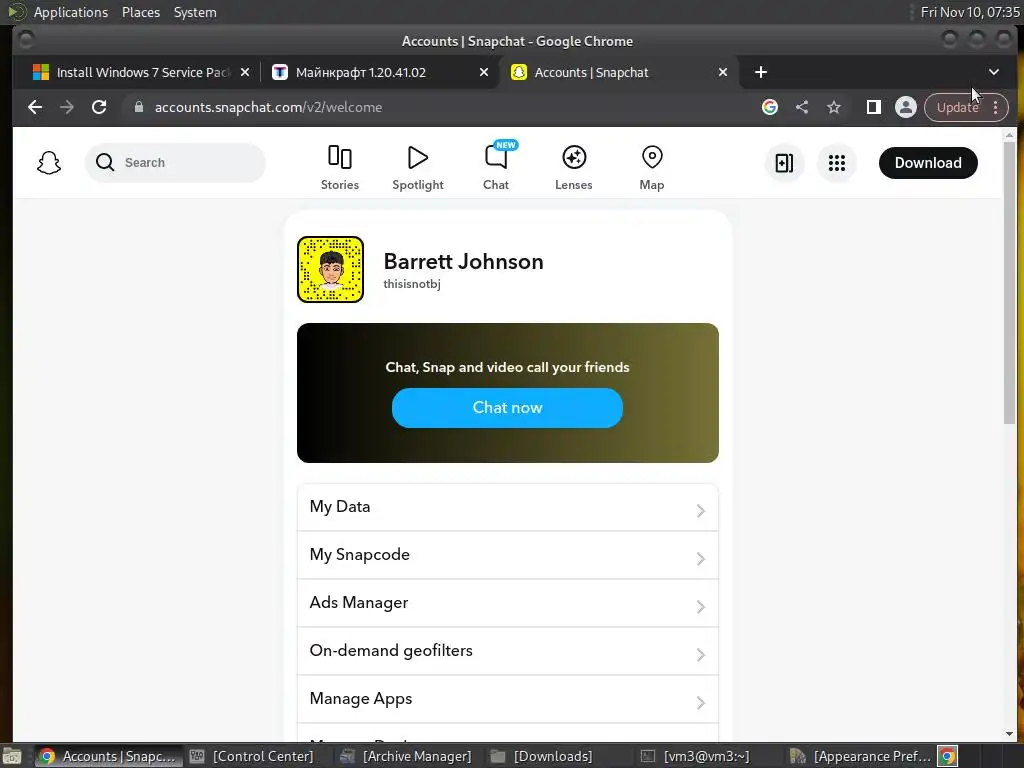Click the Chrome icon at the taskbar's right end
This screenshot has width=1024, height=768.
[x=948, y=756]
